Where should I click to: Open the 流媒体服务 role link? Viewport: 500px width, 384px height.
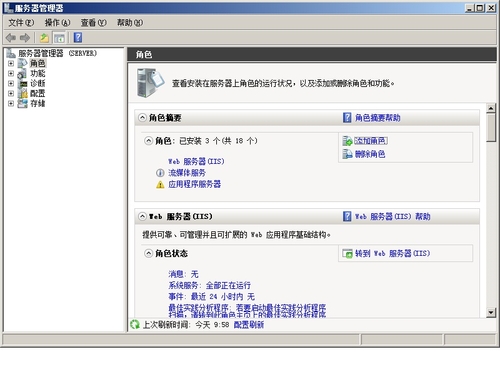(187, 173)
